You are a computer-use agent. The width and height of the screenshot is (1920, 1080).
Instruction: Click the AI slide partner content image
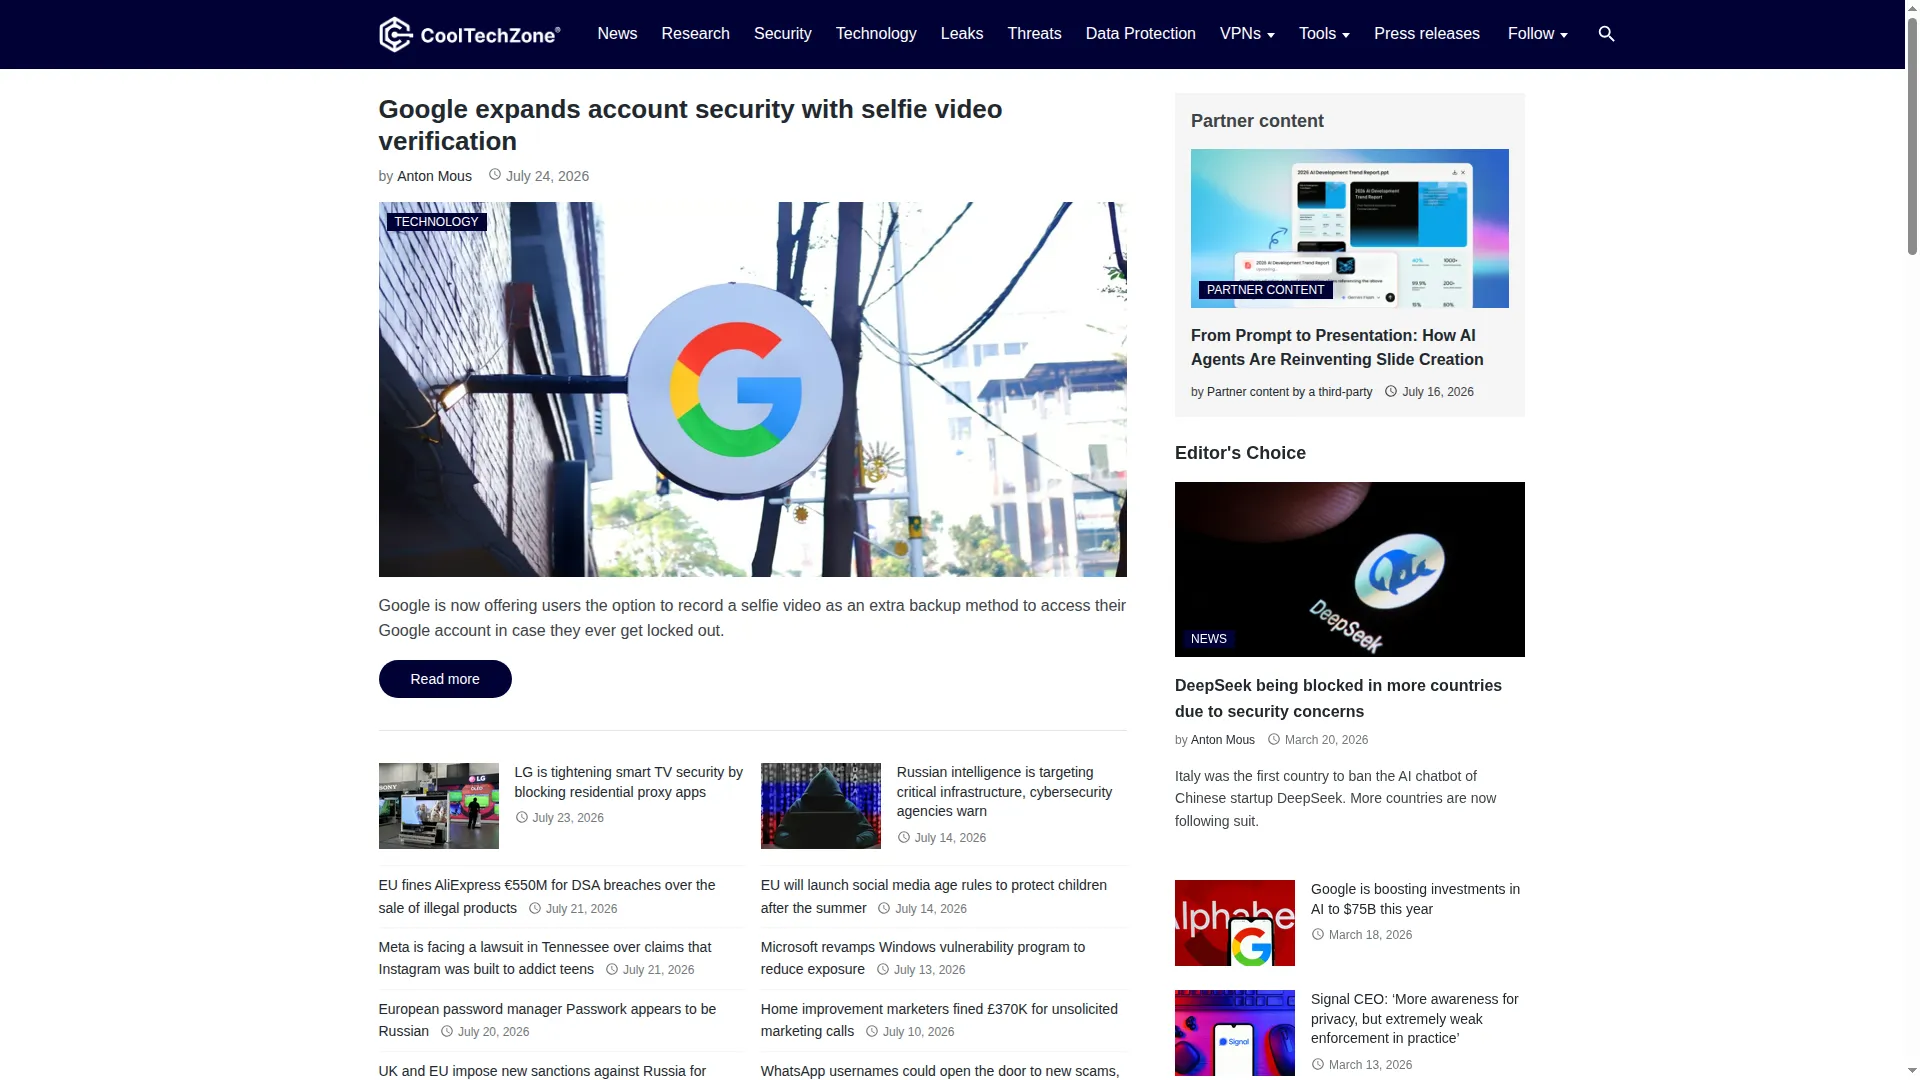point(1349,228)
